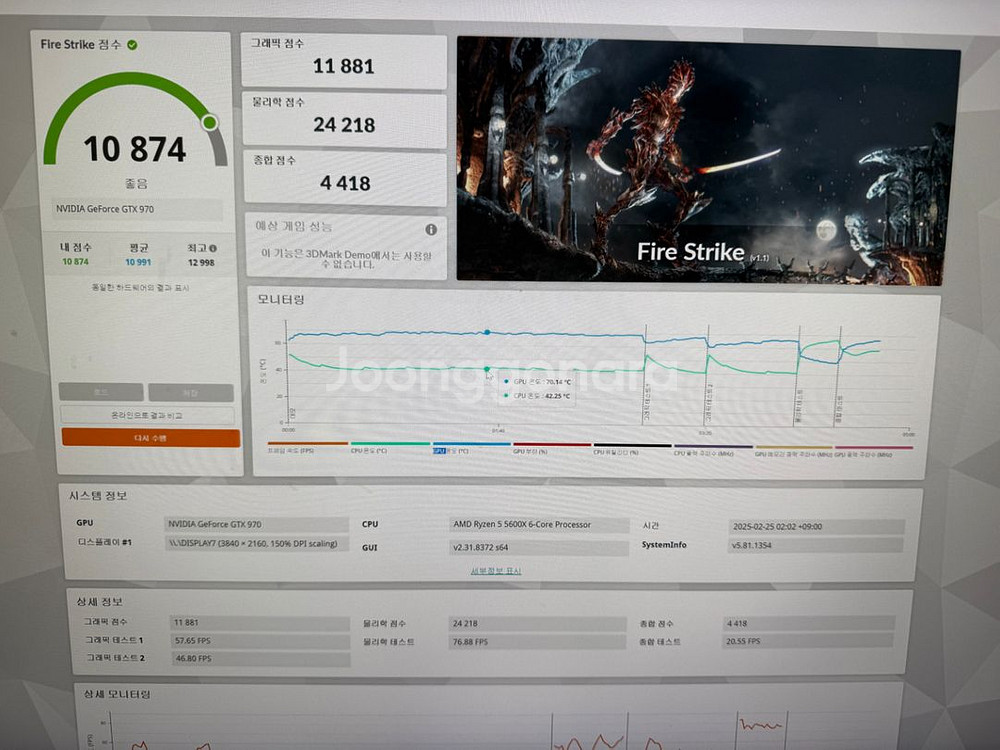The height and width of the screenshot is (750, 1000).
Task: Click 최고 value 12 998
Action: 201,263
